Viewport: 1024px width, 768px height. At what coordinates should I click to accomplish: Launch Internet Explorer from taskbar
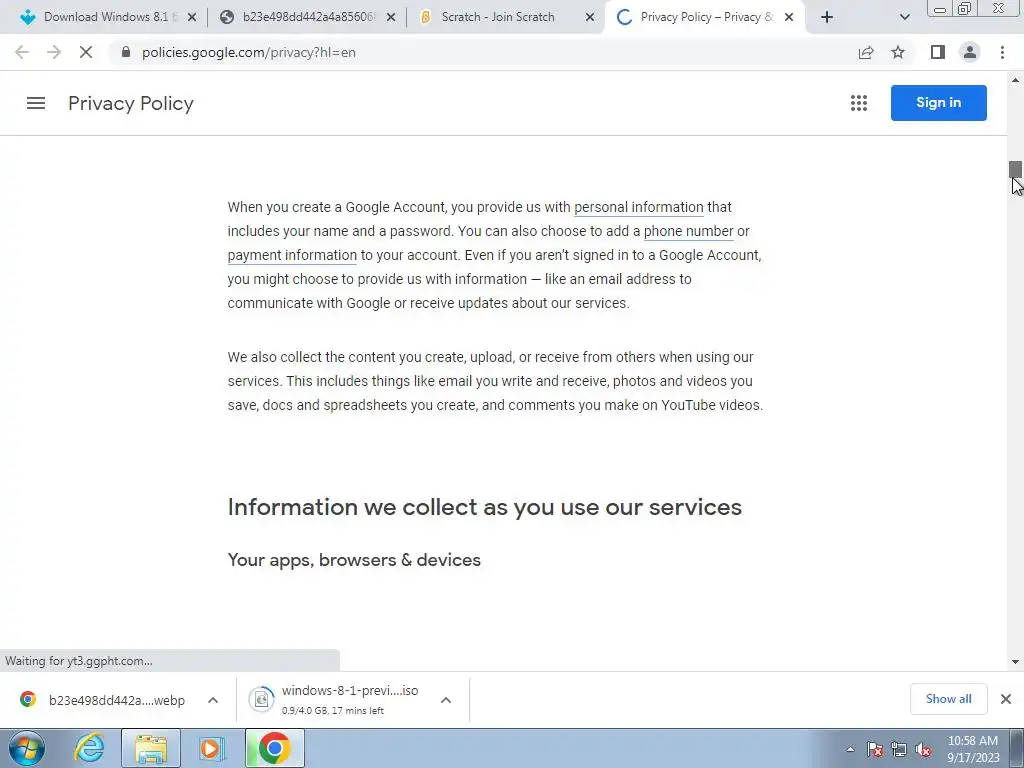[89, 748]
